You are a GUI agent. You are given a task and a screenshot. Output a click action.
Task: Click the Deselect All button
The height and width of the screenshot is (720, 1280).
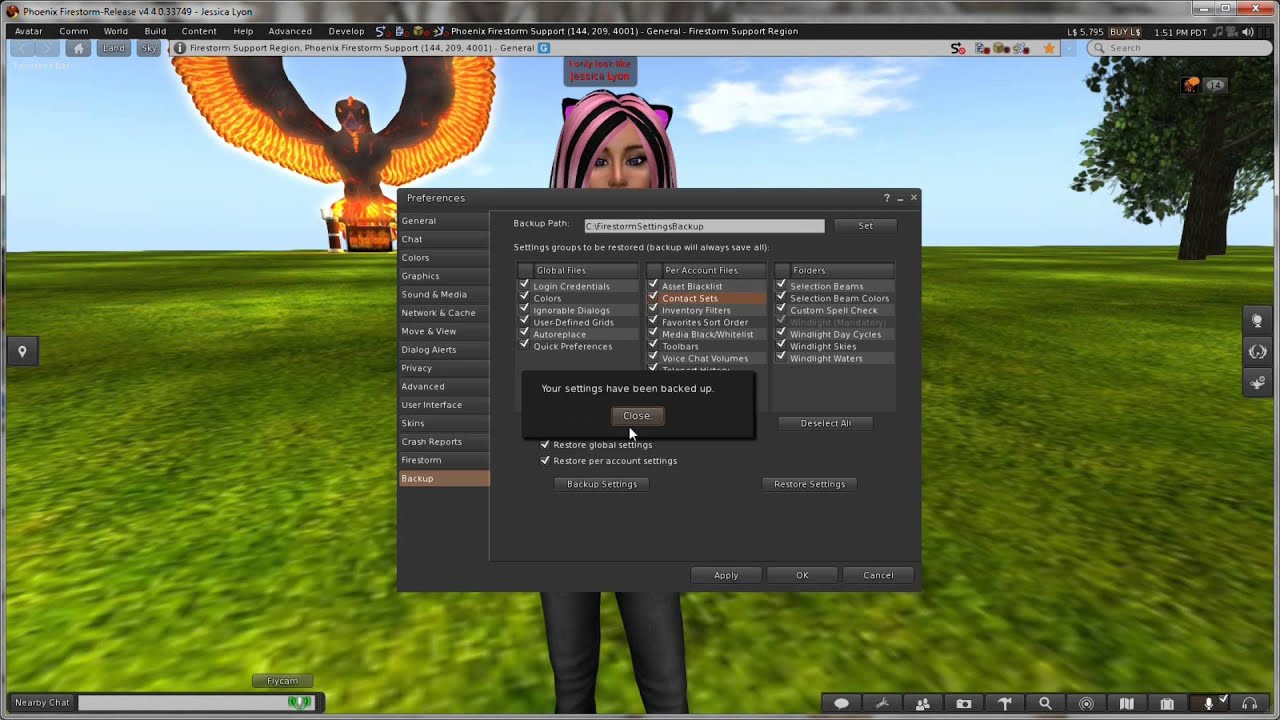coord(826,423)
